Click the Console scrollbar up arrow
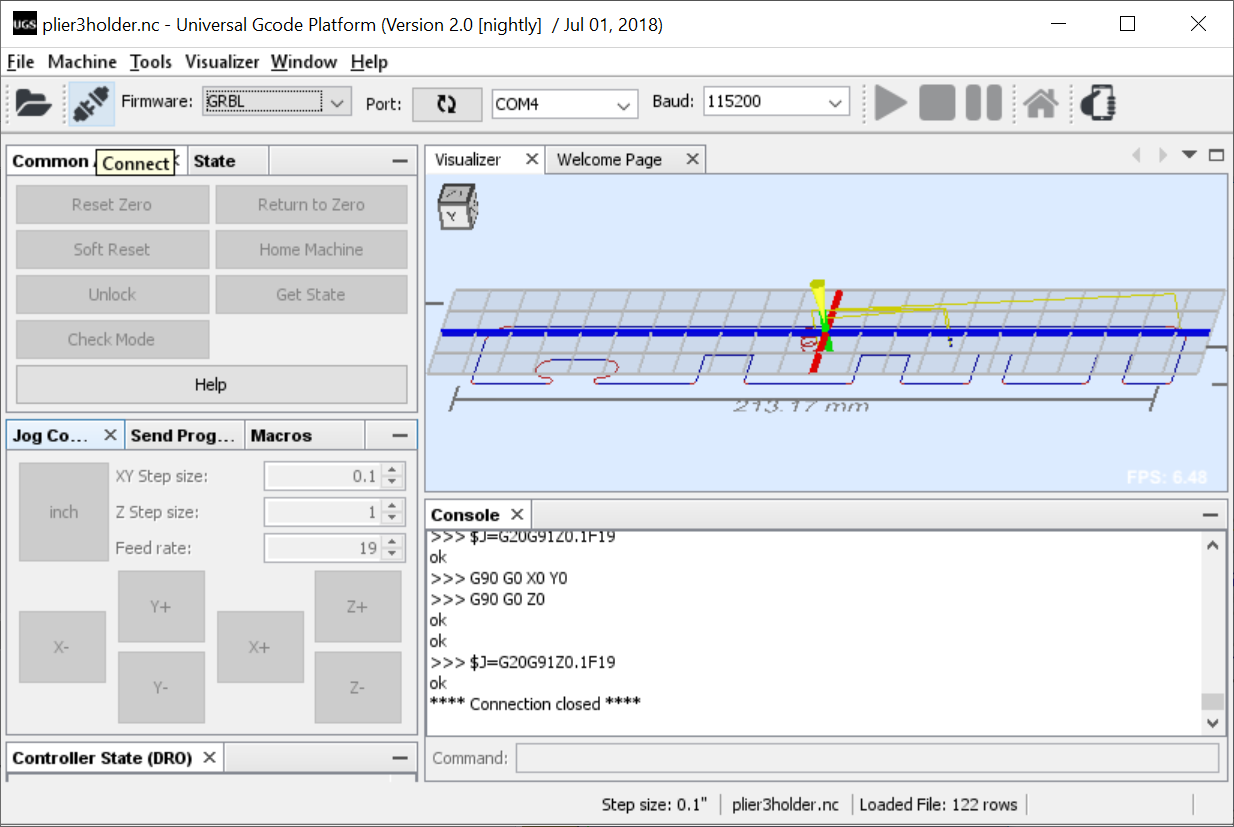This screenshot has width=1234, height=827. coord(1213,545)
